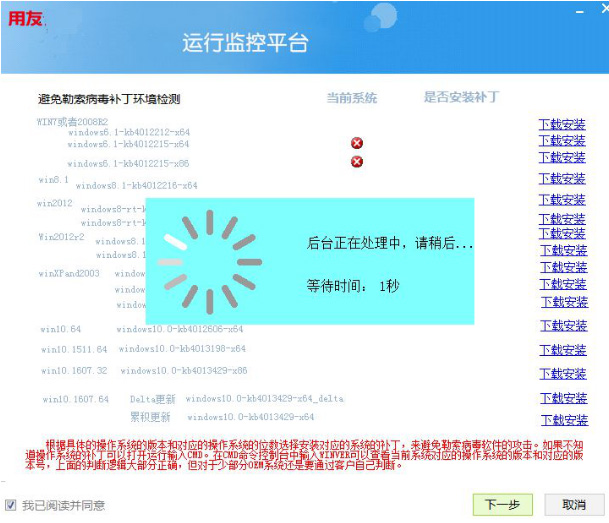Click 下载安装 for windows6.1-kb4012212-x64
Screen dimensions: 609x523
(562, 125)
